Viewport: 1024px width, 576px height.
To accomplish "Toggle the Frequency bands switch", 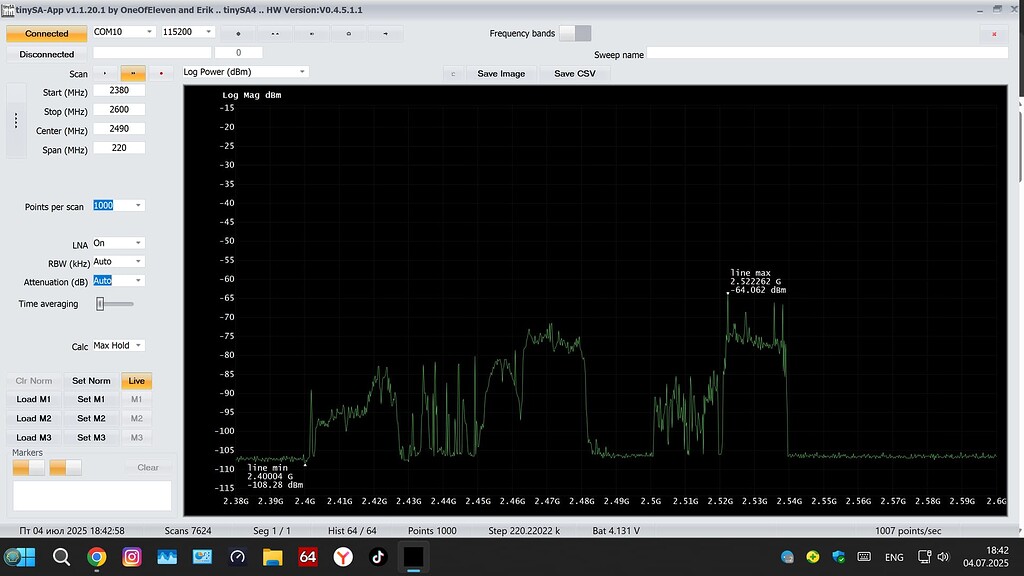I will pos(575,33).
